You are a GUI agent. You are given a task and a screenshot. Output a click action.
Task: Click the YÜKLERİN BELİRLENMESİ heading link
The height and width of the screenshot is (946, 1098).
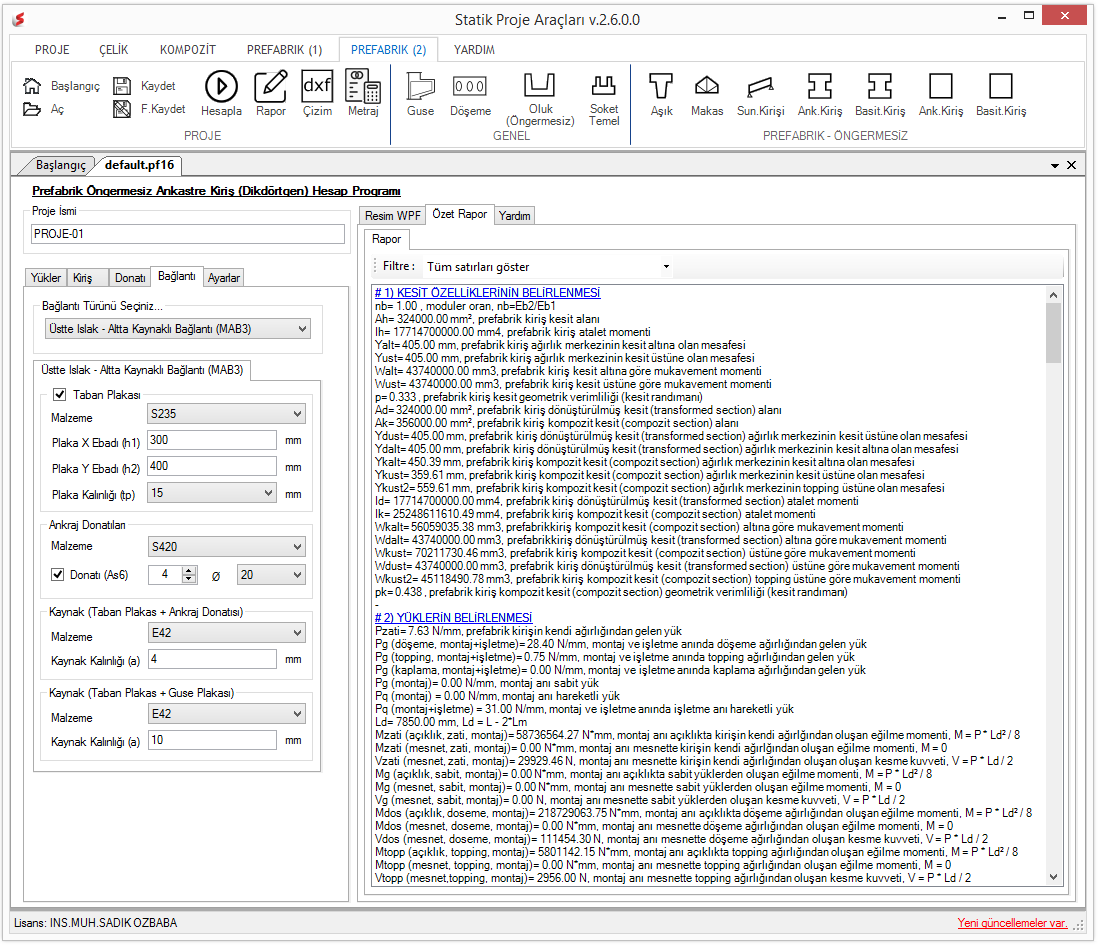(x=453, y=618)
